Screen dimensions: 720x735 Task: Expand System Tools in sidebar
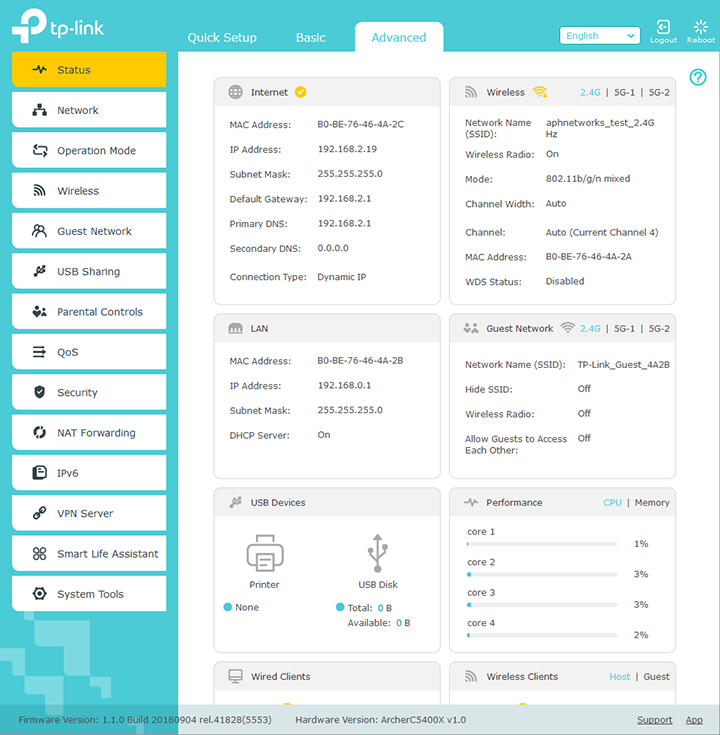coord(89,594)
